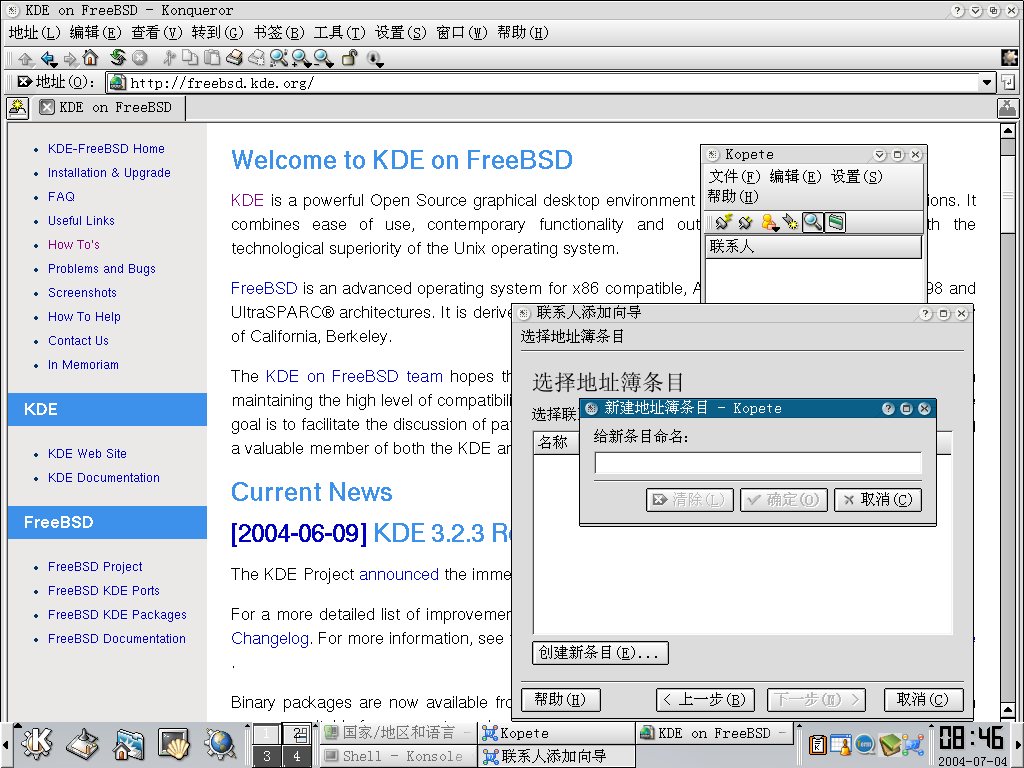
Task: Switch to virtual desktop 3 in pager
Action: [266, 756]
